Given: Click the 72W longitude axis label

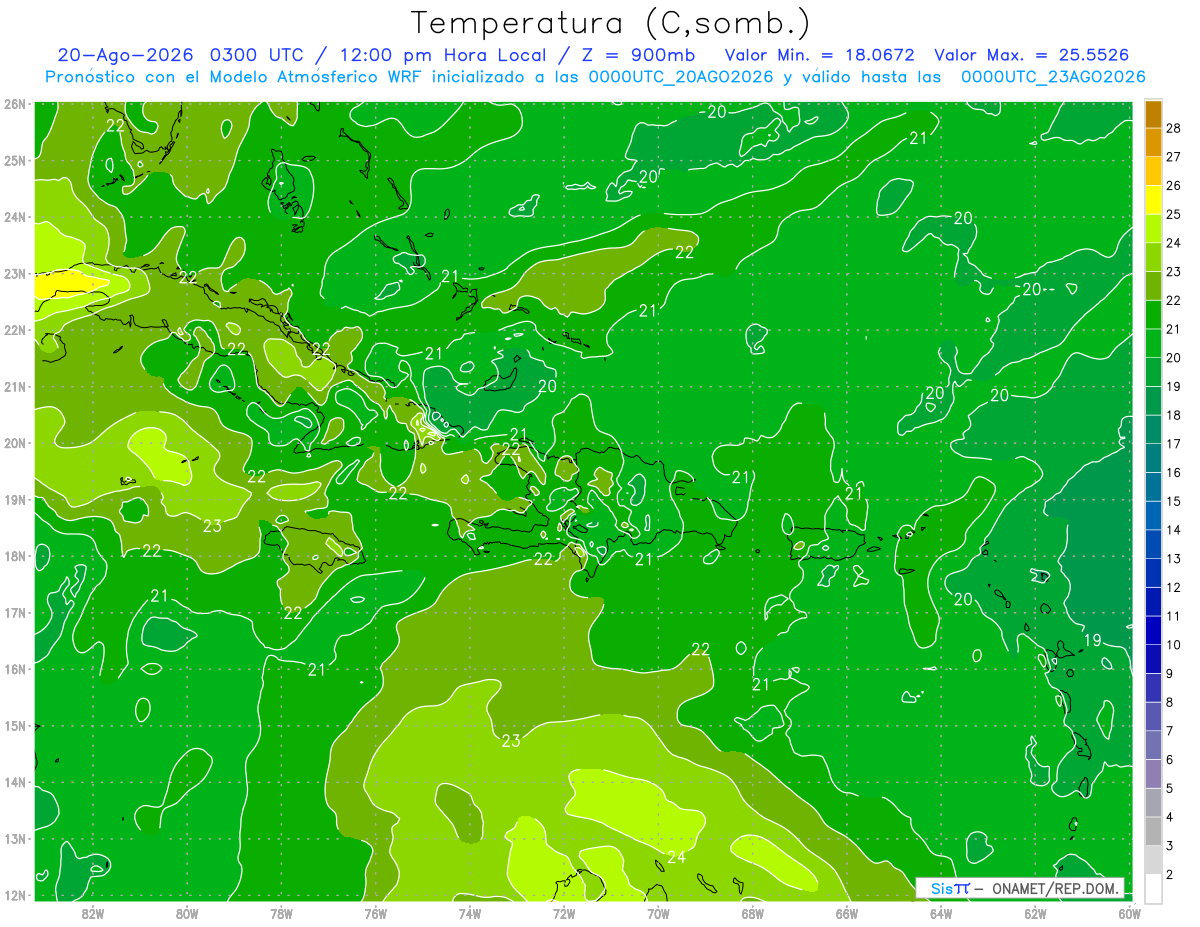Looking at the screenshot, I should coord(564,913).
